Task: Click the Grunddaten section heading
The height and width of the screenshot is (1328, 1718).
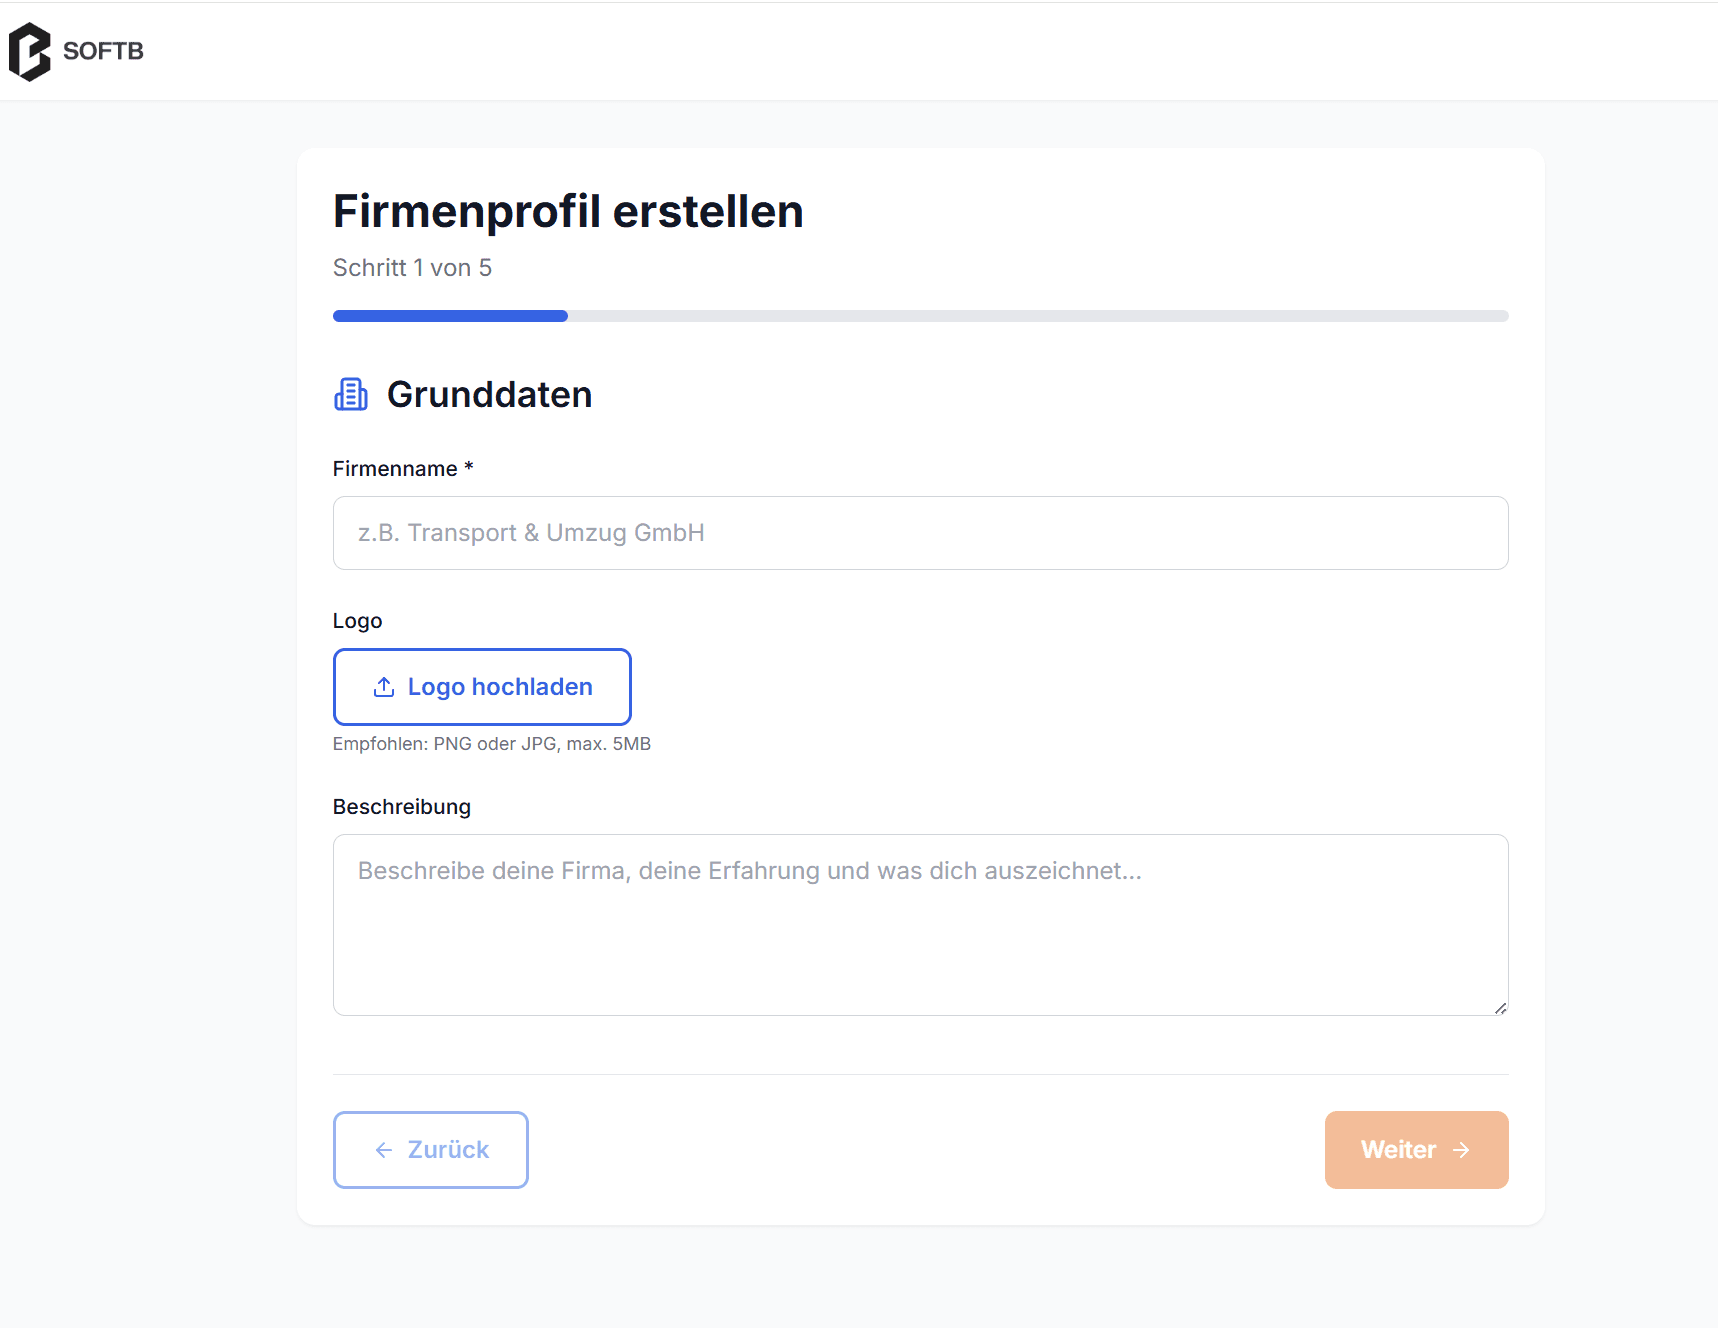Action: (x=489, y=395)
